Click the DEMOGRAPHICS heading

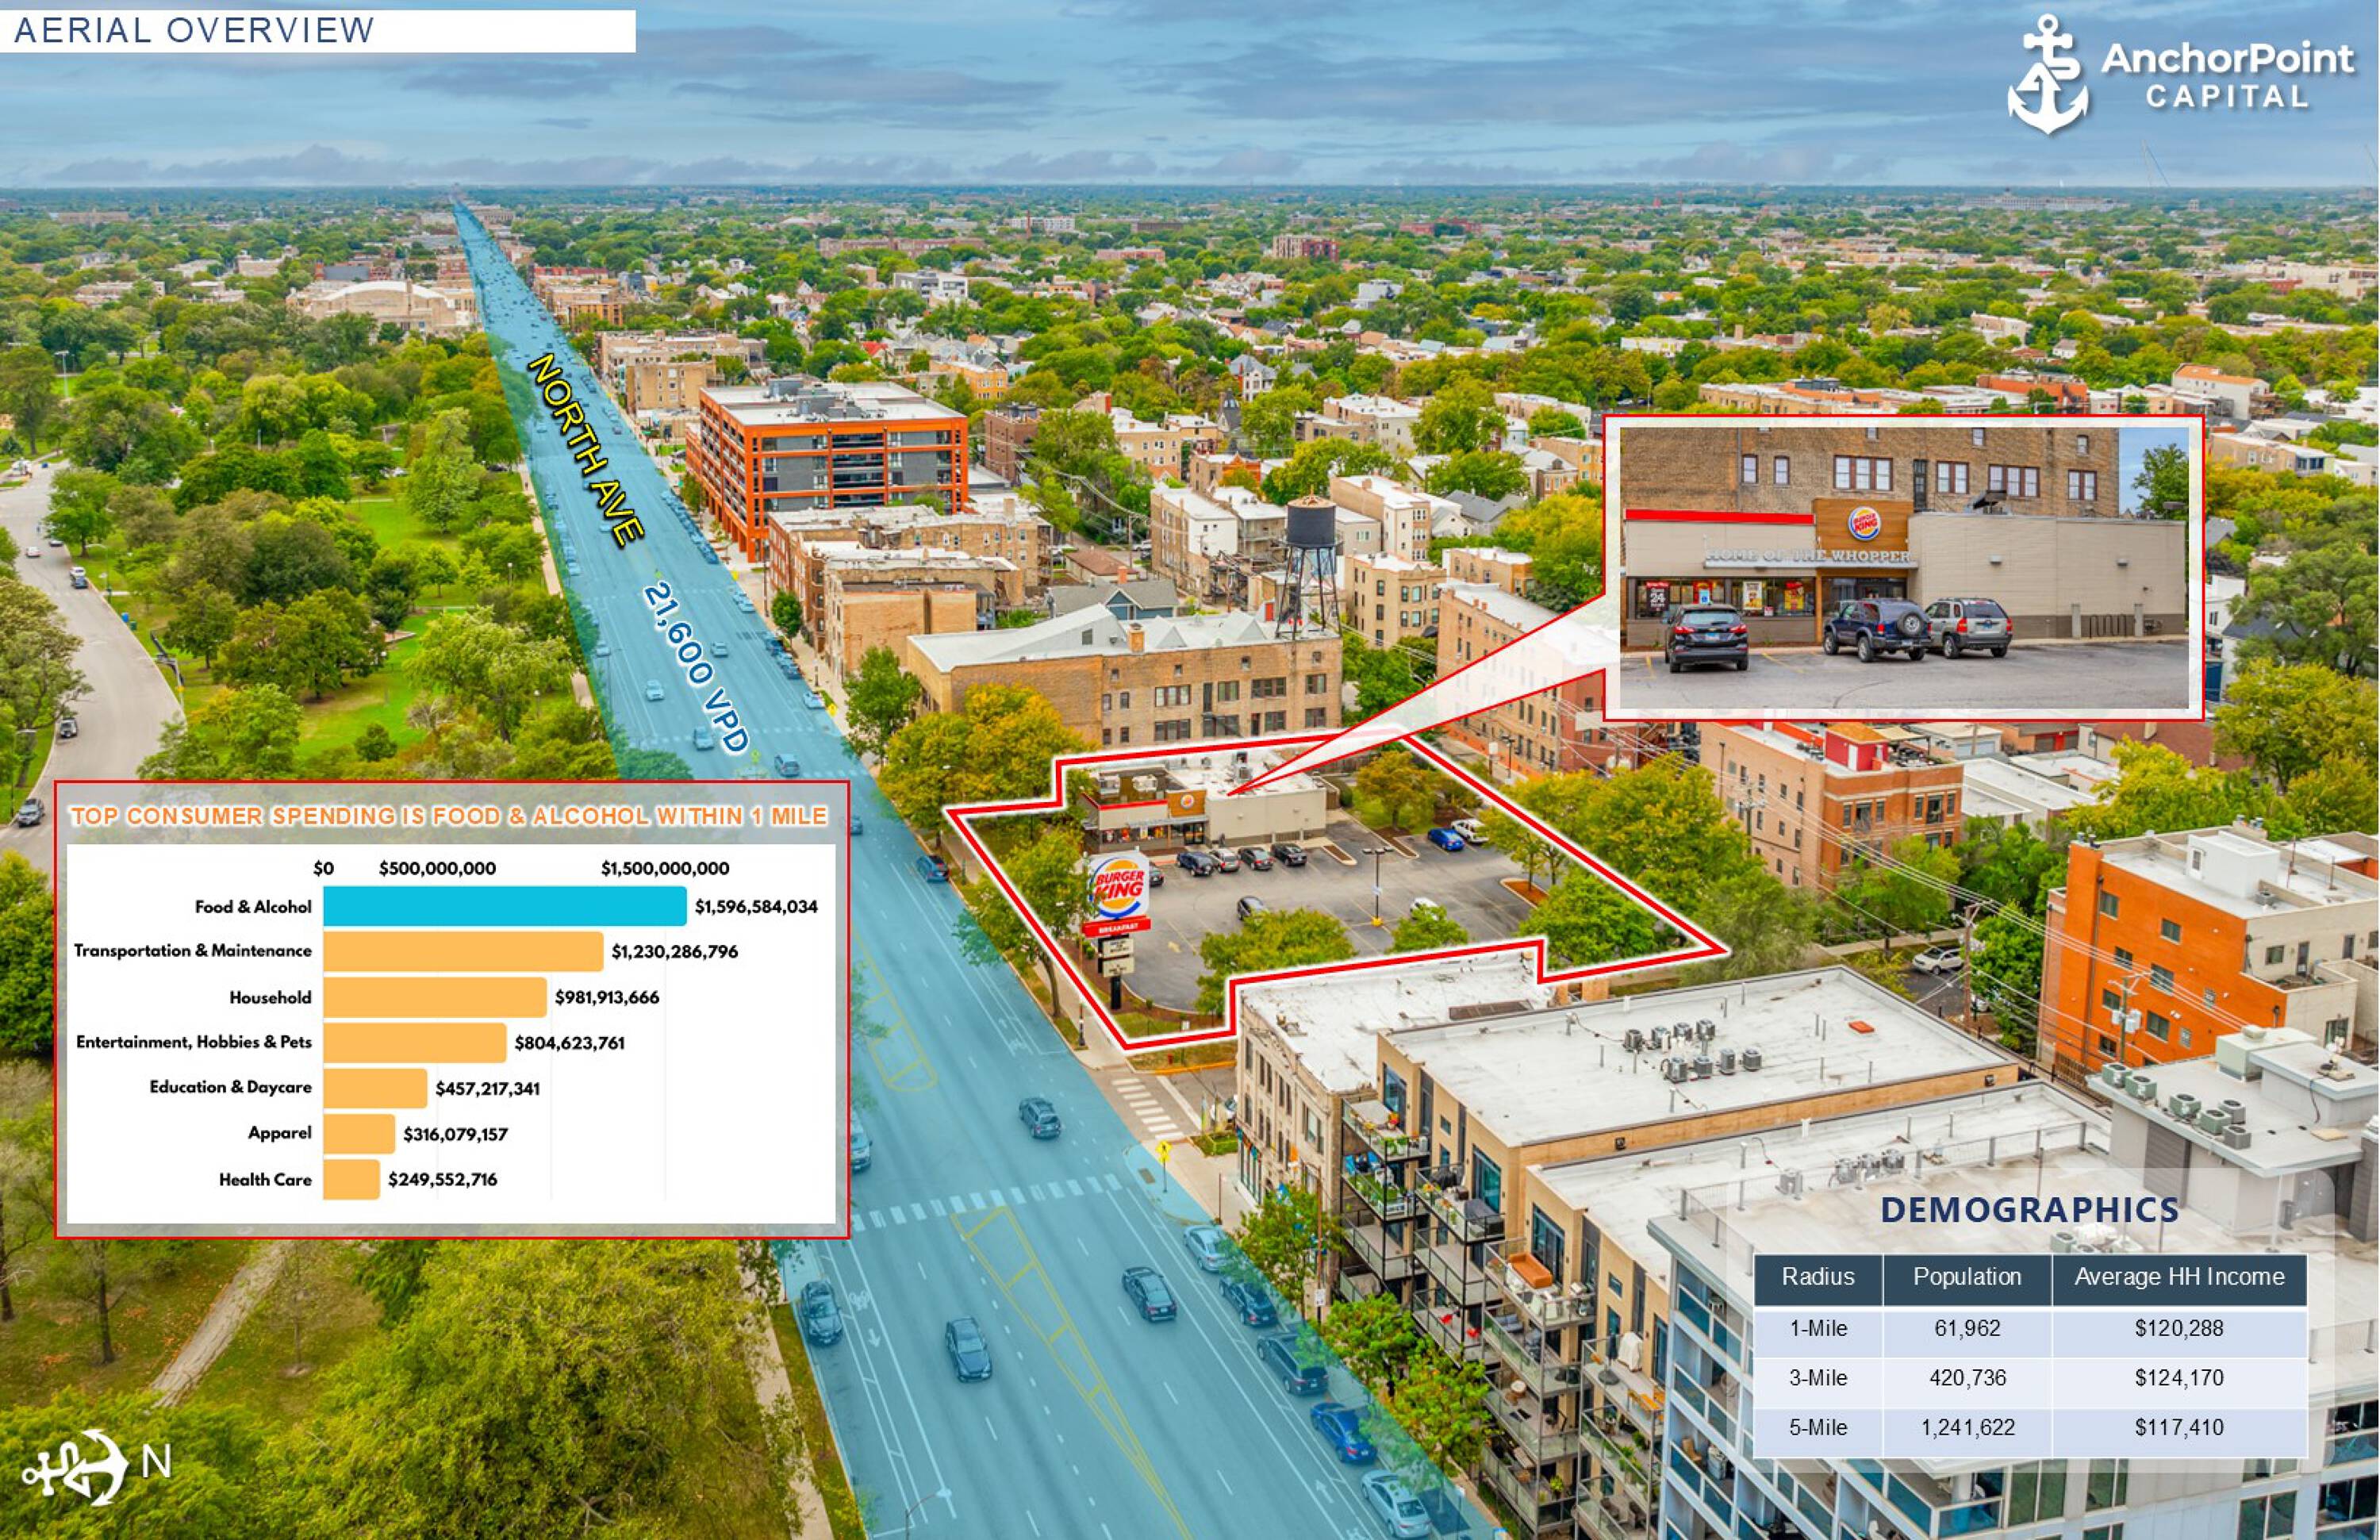click(x=2029, y=1210)
